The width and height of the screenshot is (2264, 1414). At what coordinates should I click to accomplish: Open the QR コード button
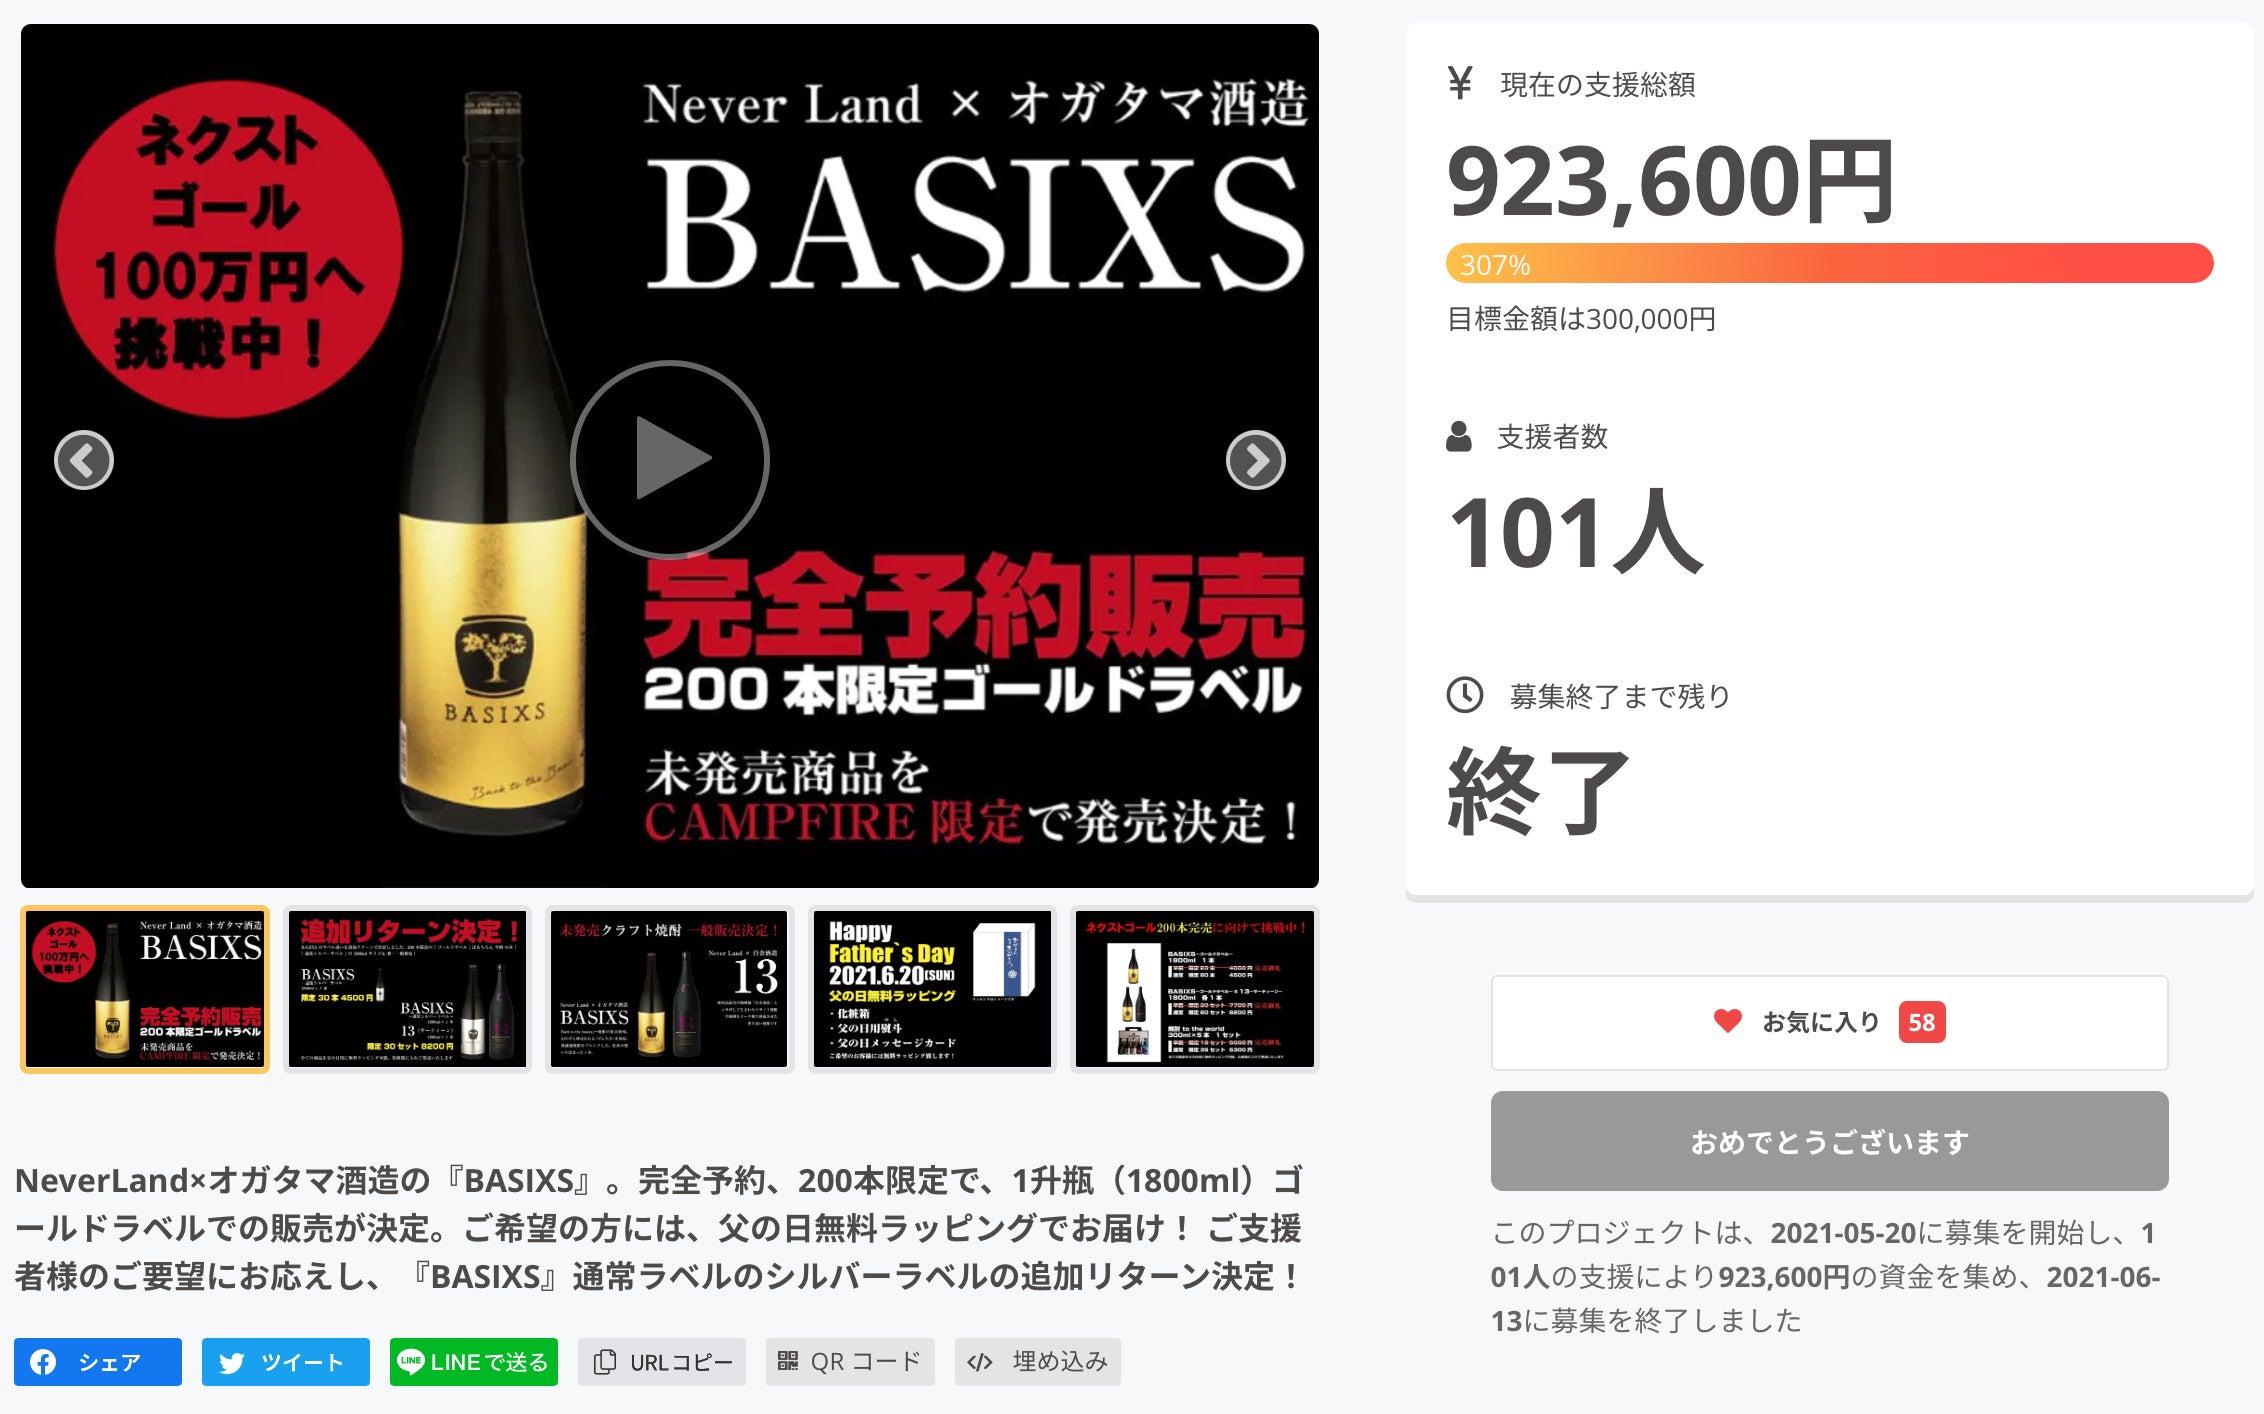(850, 1362)
